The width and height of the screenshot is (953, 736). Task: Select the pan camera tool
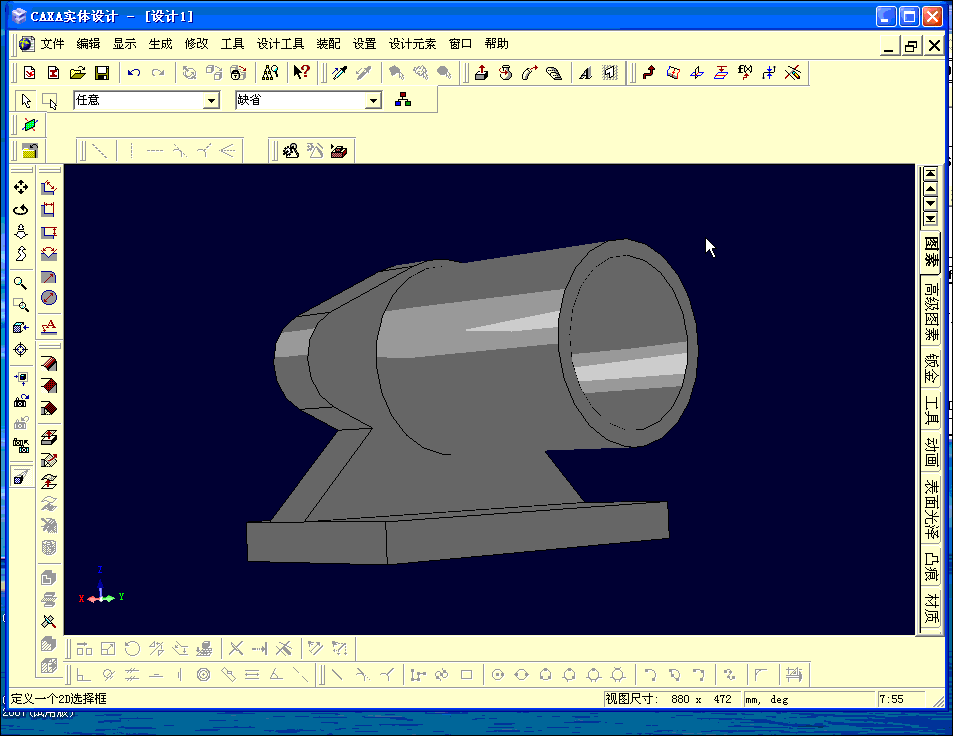point(21,187)
